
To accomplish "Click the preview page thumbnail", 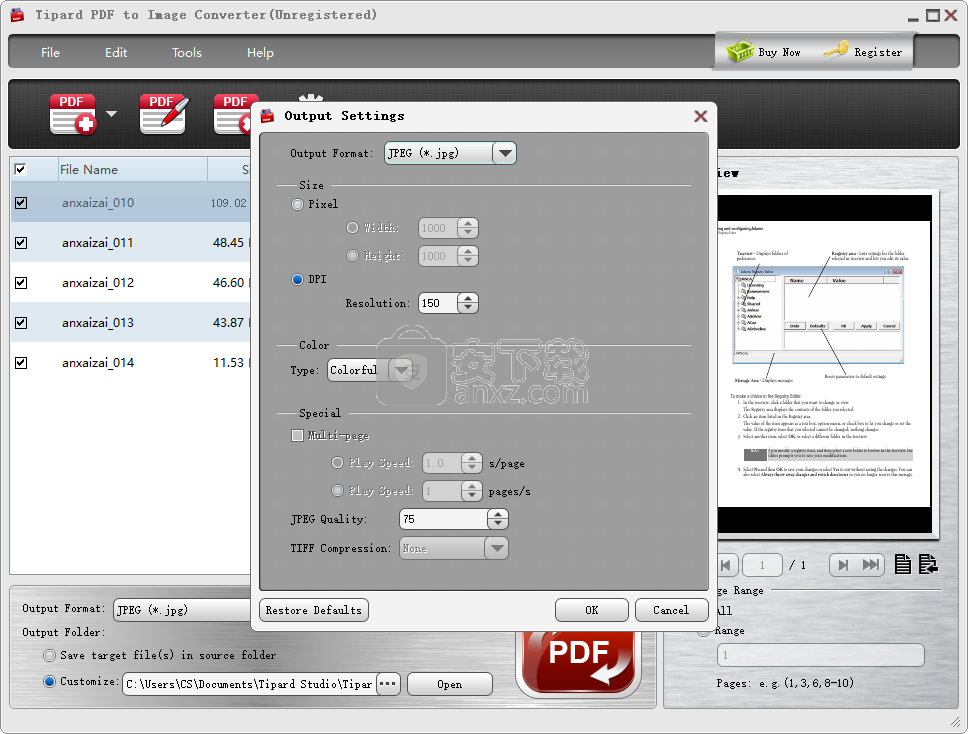I will [825, 364].
